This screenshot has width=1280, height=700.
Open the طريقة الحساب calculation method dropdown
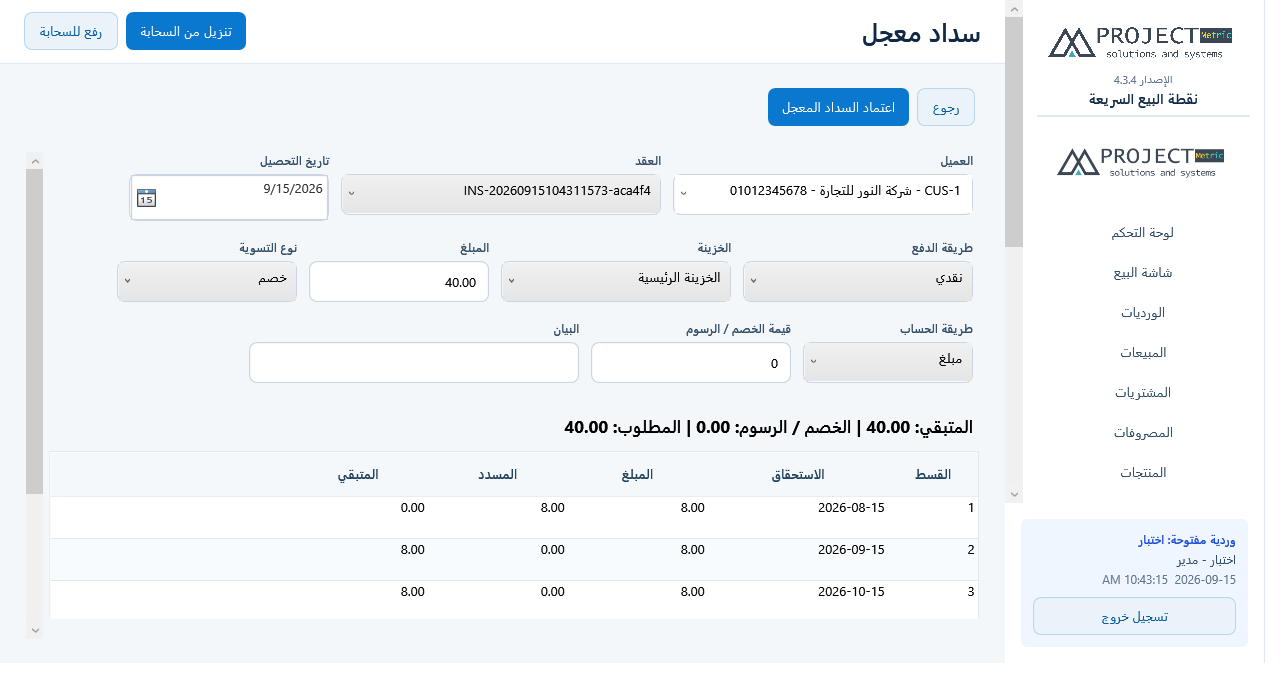(x=888, y=362)
